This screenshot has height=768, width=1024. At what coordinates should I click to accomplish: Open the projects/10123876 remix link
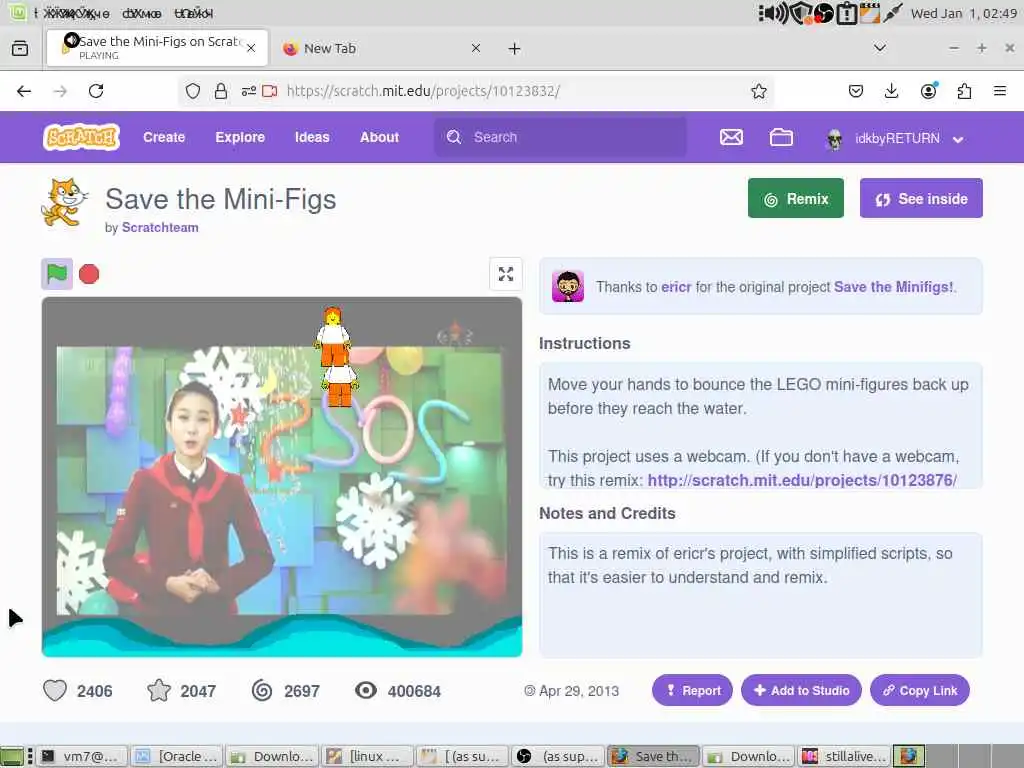coord(802,480)
